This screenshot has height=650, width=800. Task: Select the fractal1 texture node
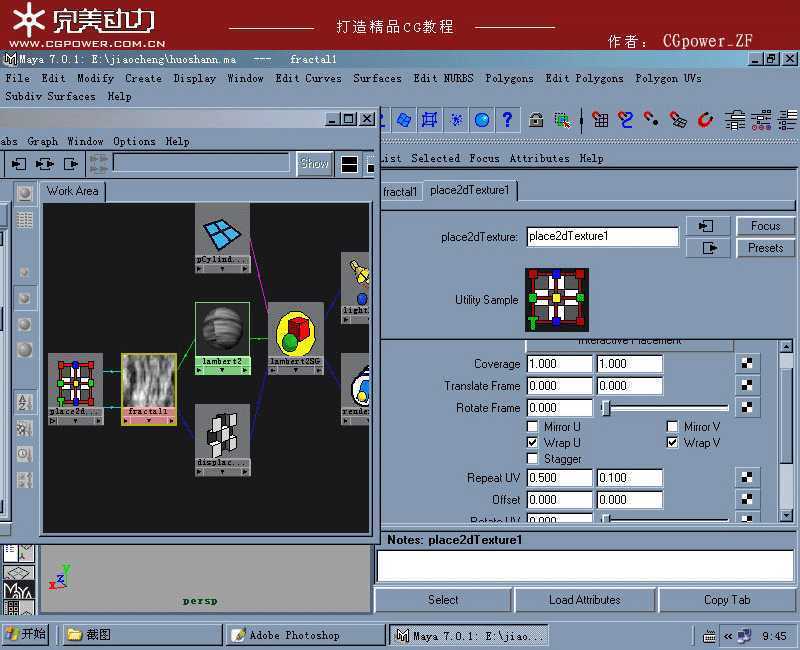(149, 388)
